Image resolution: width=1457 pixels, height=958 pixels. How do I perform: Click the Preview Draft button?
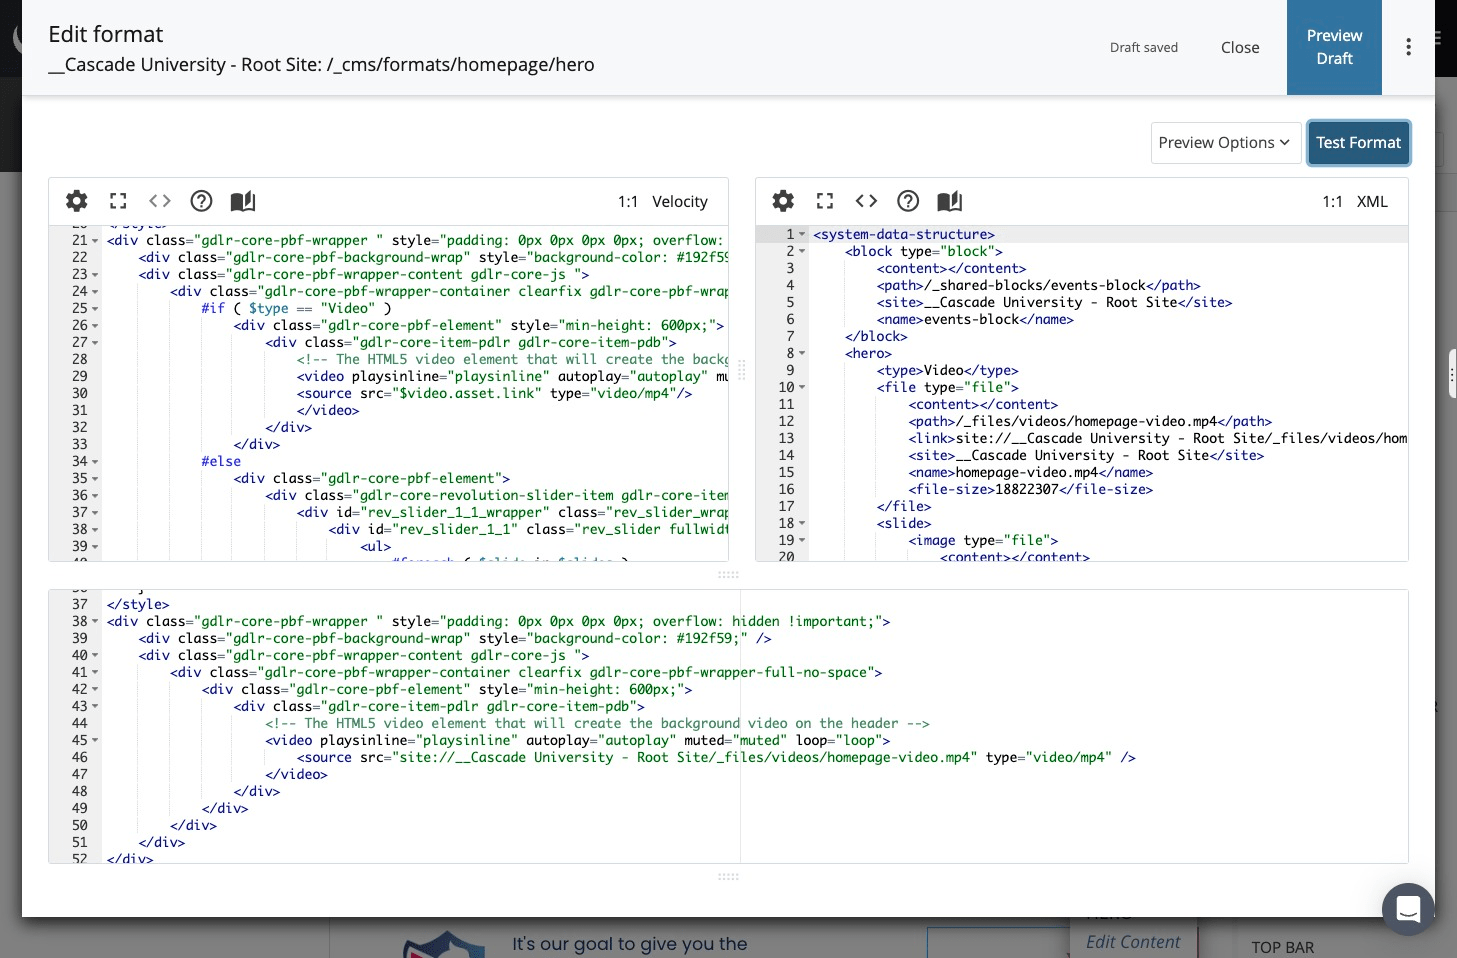(x=1334, y=47)
